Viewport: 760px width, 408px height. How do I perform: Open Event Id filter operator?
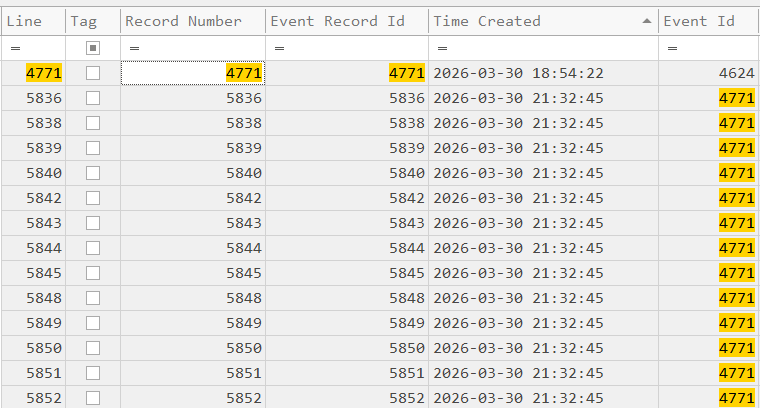pos(672,48)
